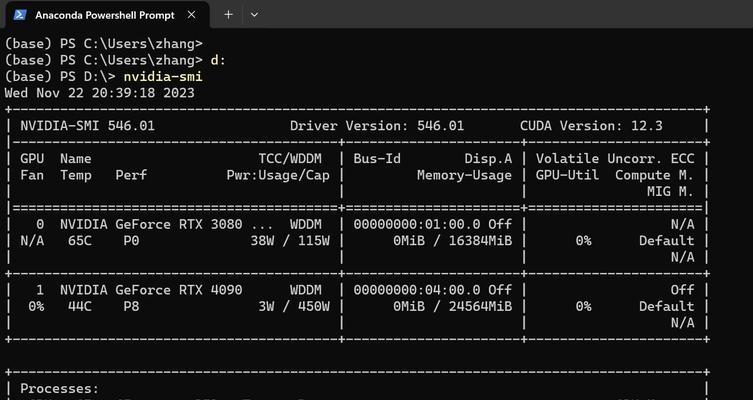Click bus id 00000000:04:00.0 Off

pyautogui.click(x=433, y=290)
